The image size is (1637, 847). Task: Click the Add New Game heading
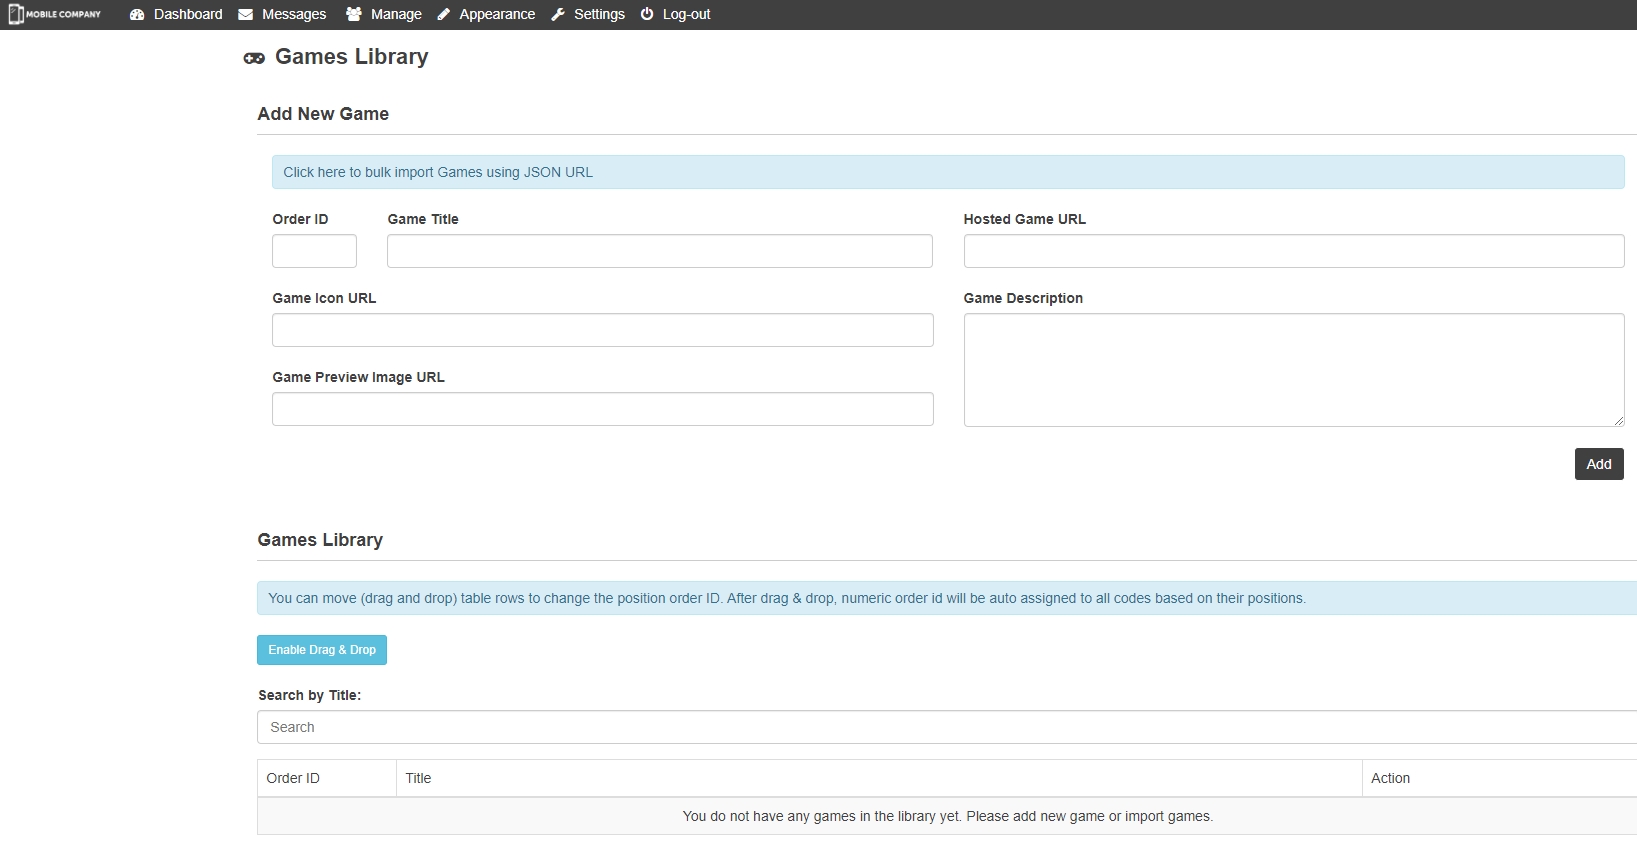[x=323, y=114]
